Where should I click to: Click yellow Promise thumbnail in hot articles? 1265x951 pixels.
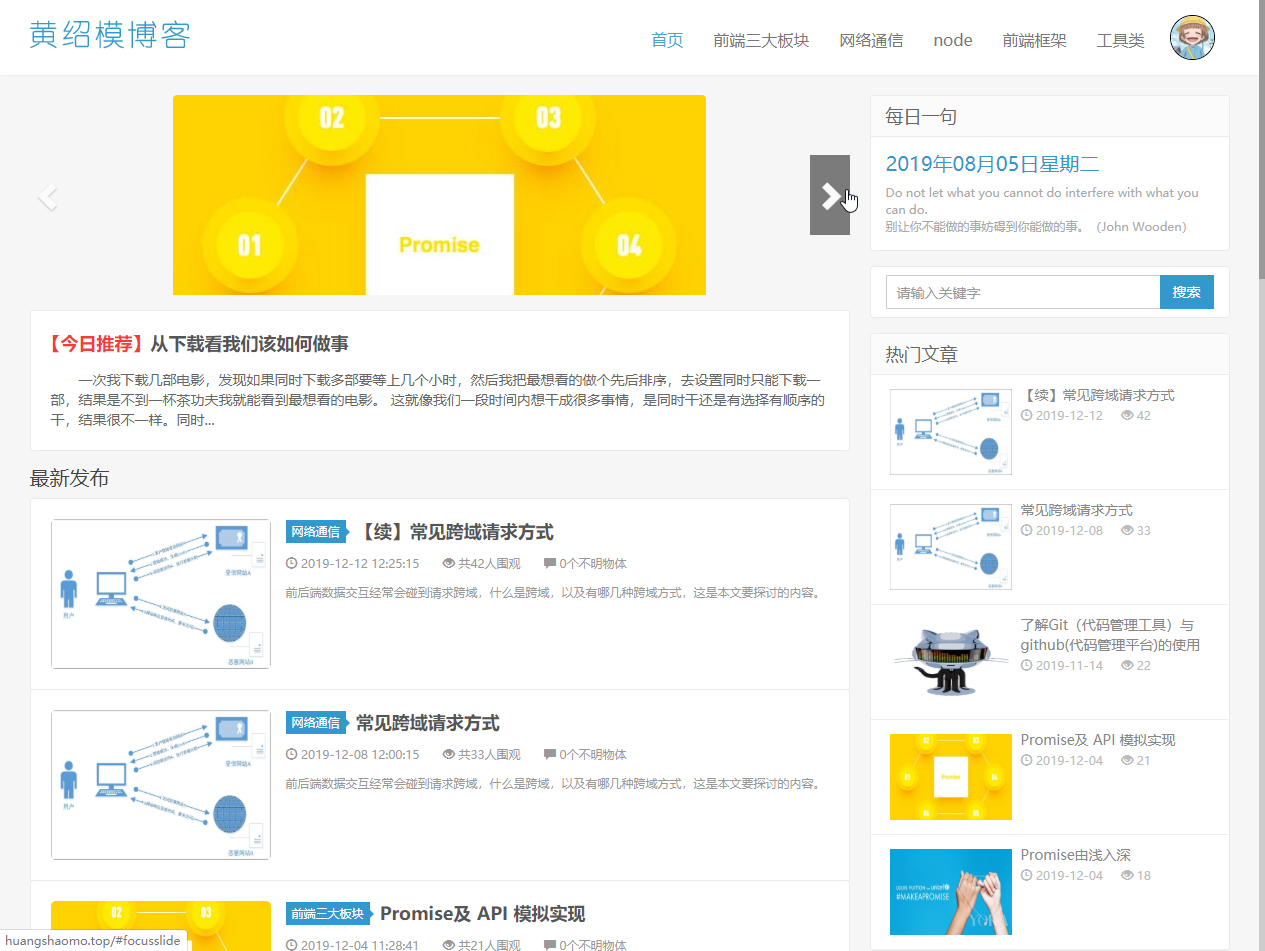click(951, 777)
